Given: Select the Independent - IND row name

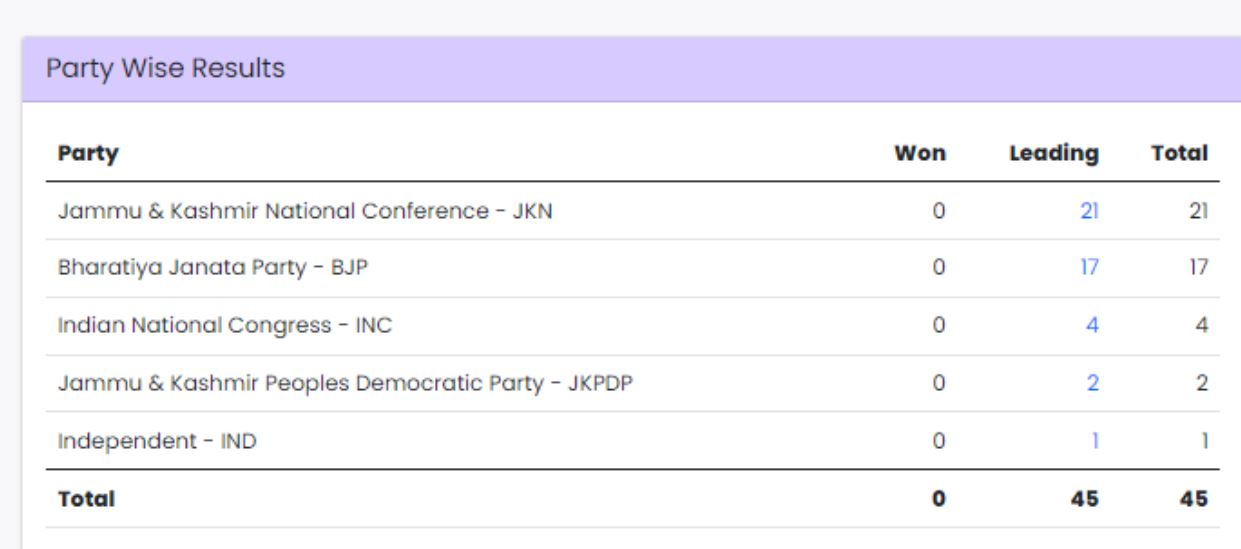Looking at the screenshot, I should click(157, 441).
